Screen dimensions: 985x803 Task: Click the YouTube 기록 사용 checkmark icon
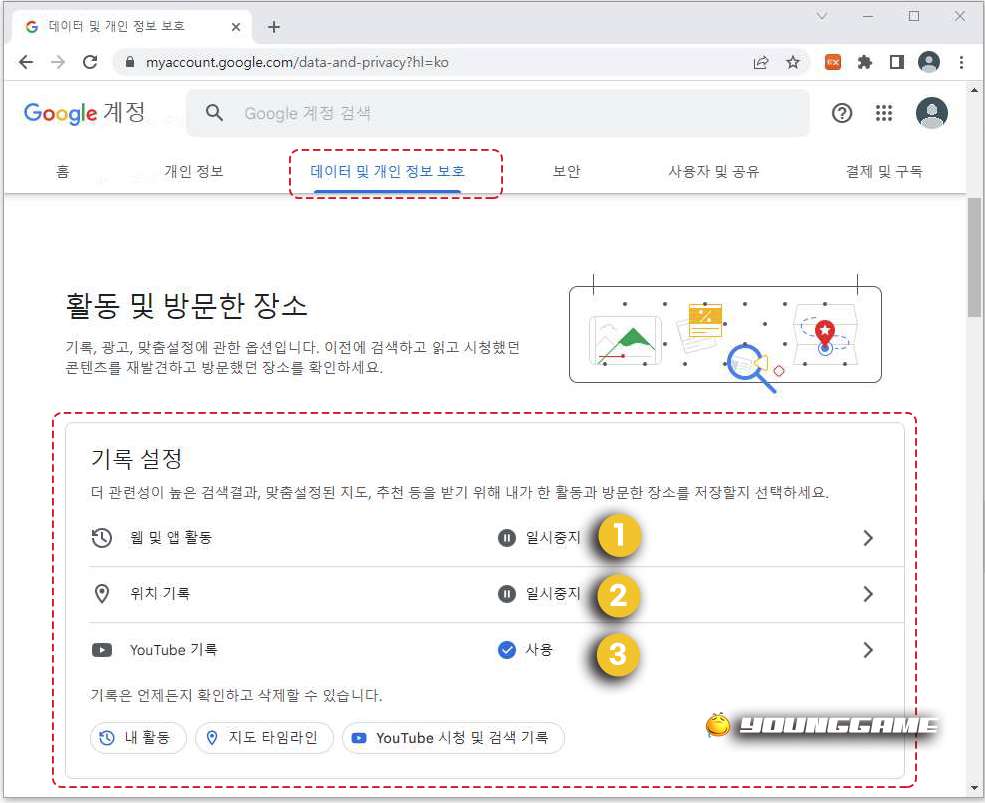[x=507, y=650]
